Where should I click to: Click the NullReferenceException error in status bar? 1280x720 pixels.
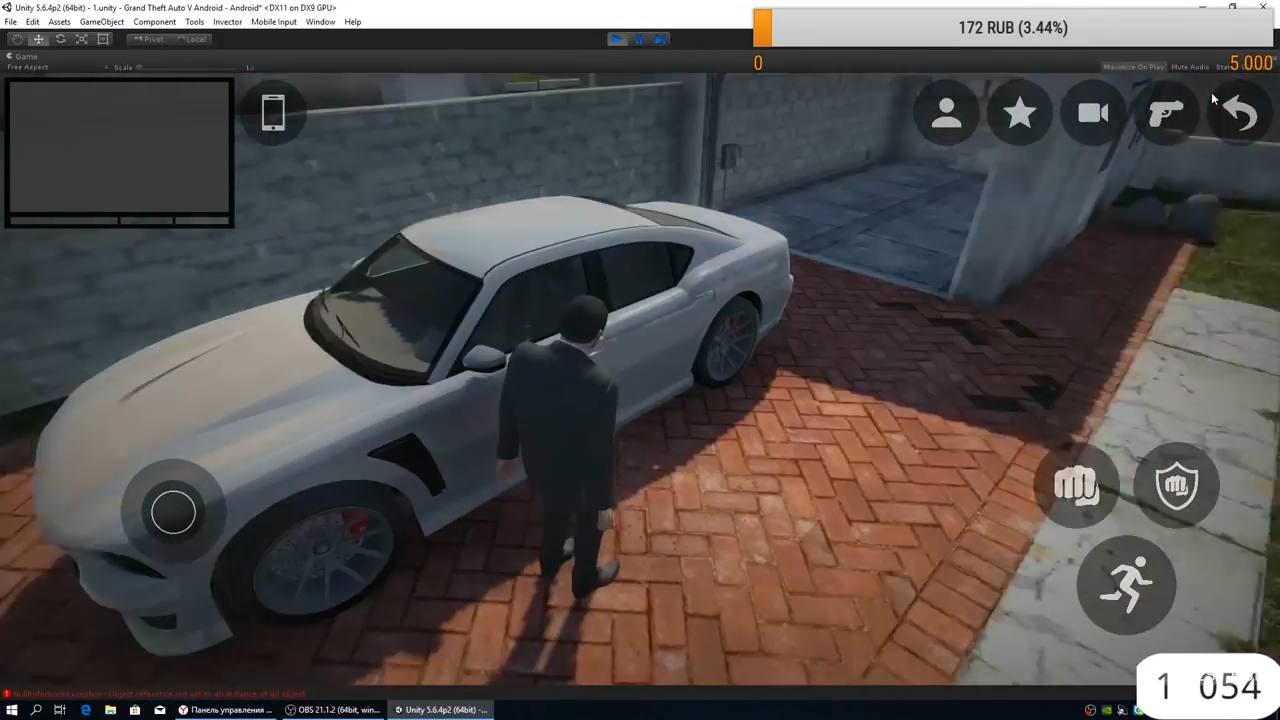155,693
